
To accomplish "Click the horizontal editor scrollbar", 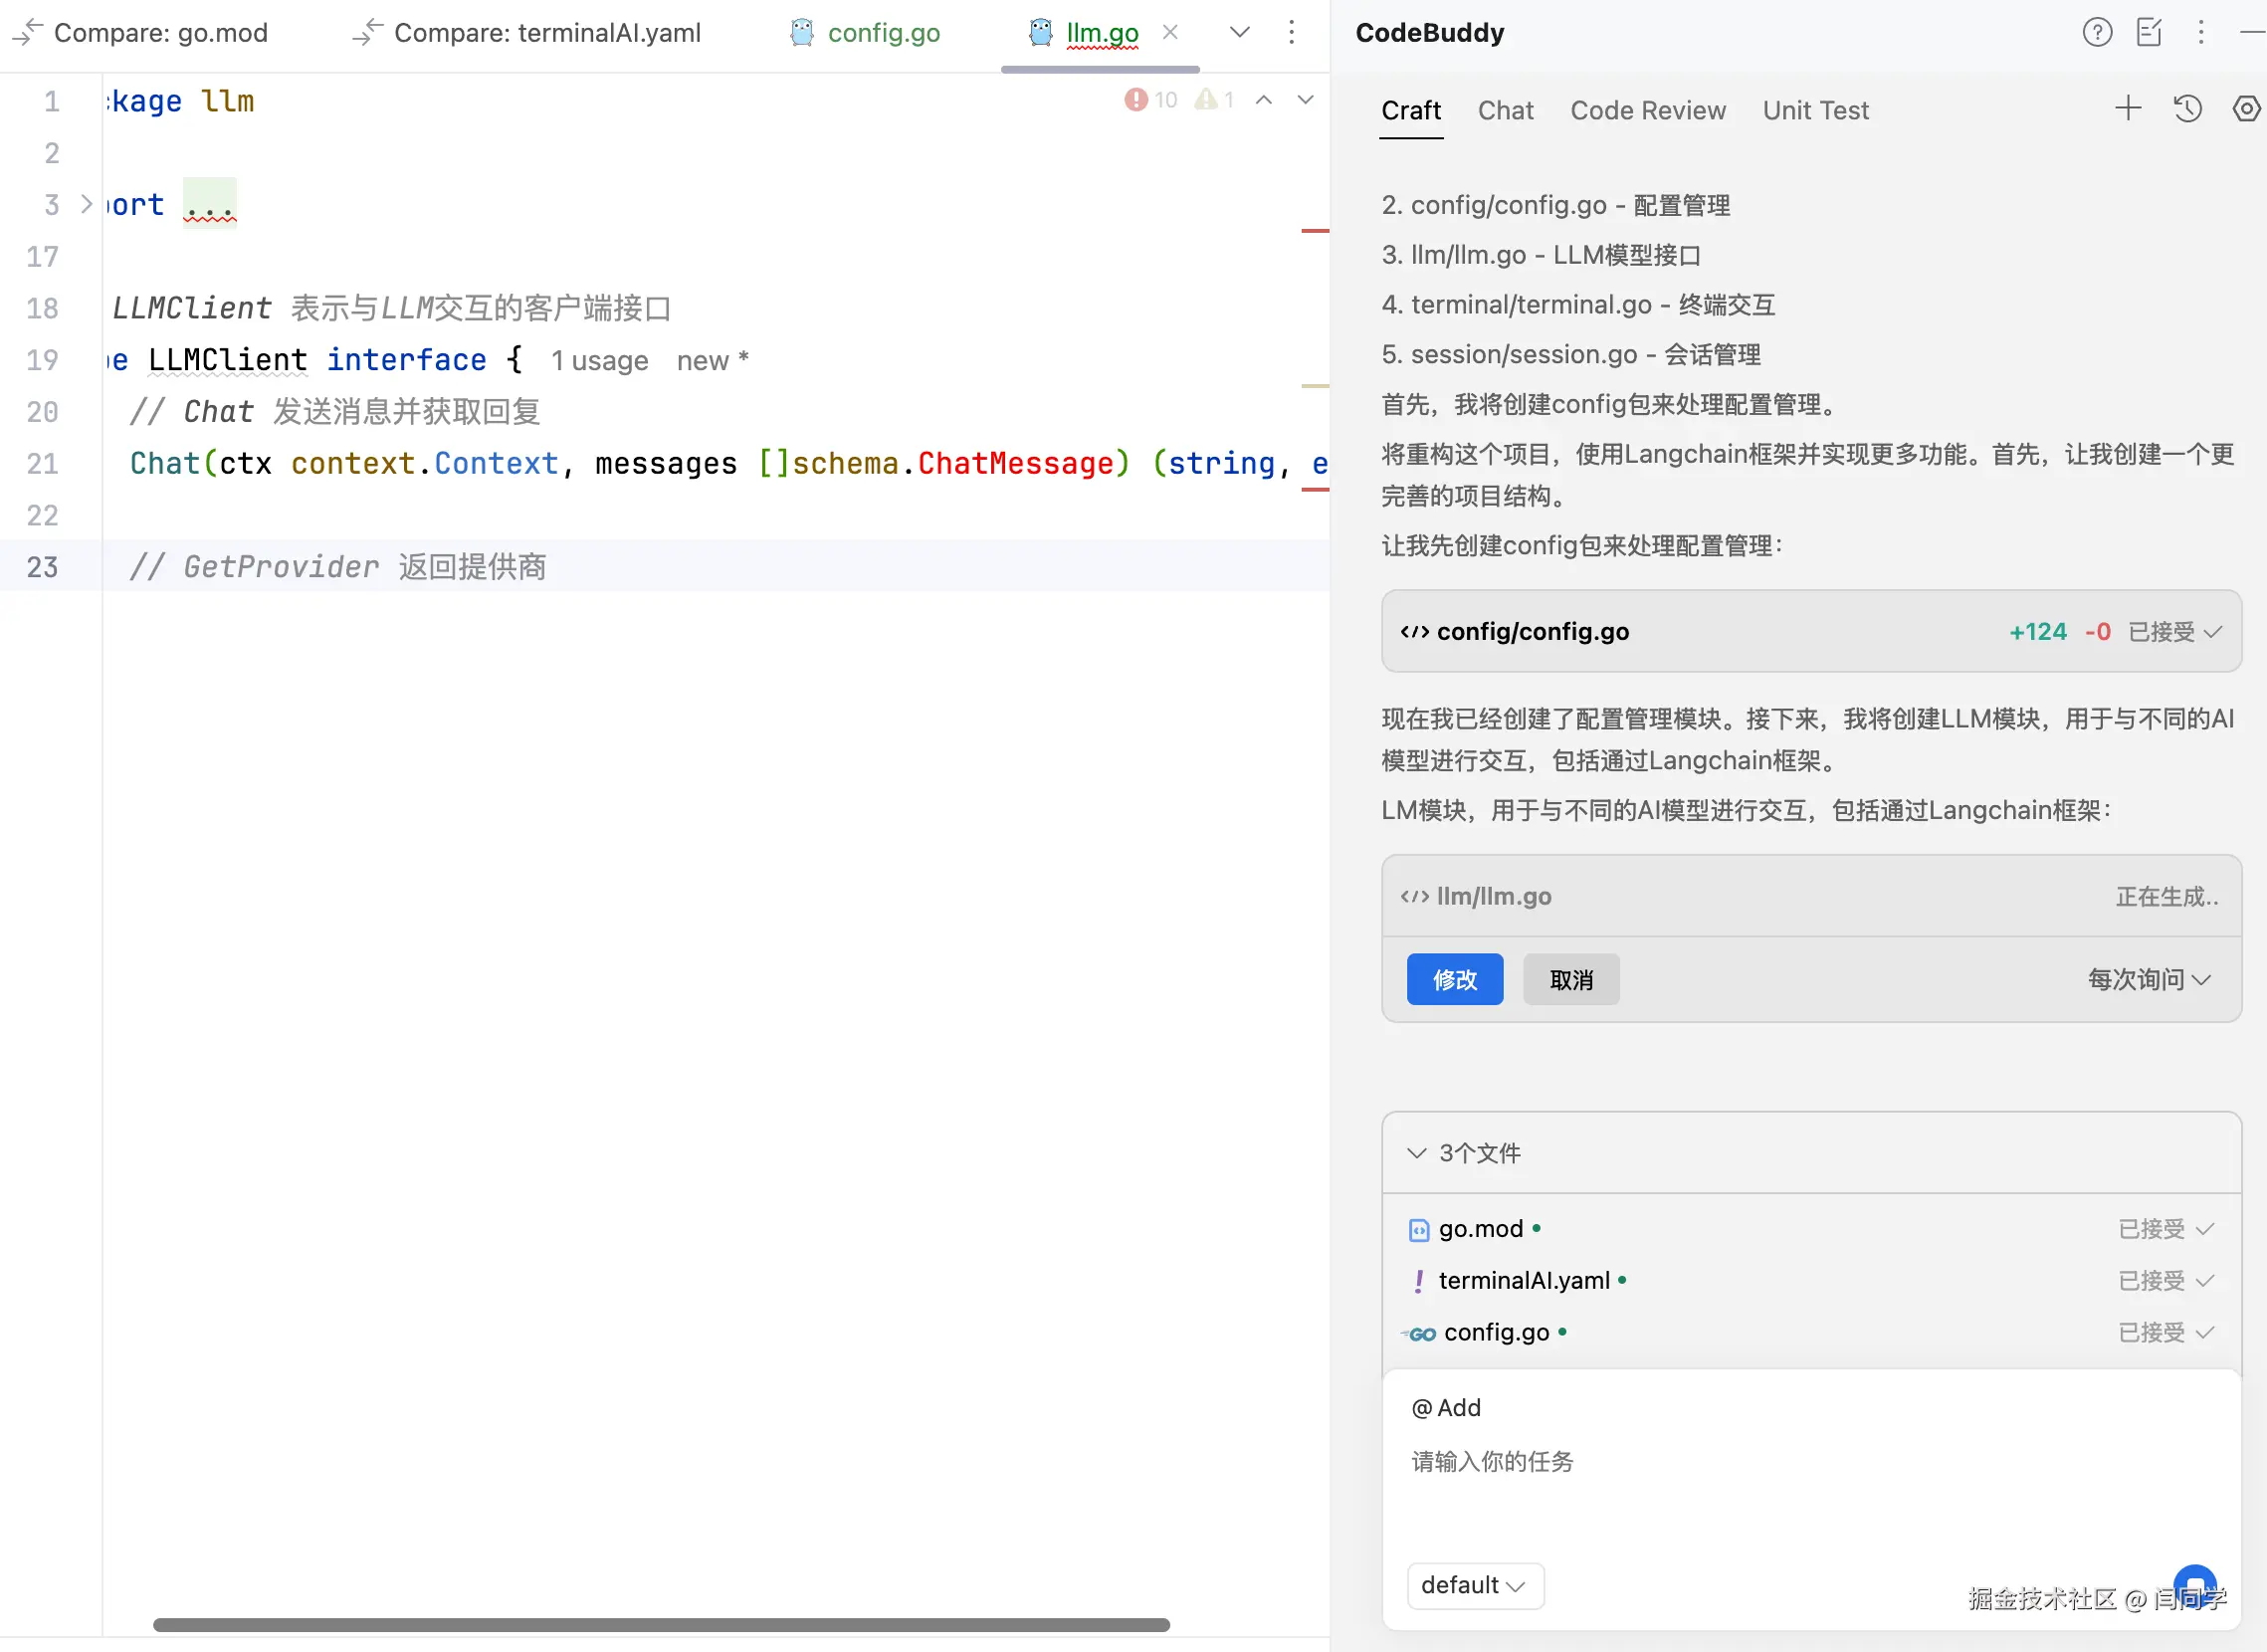I will pos(660,1625).
